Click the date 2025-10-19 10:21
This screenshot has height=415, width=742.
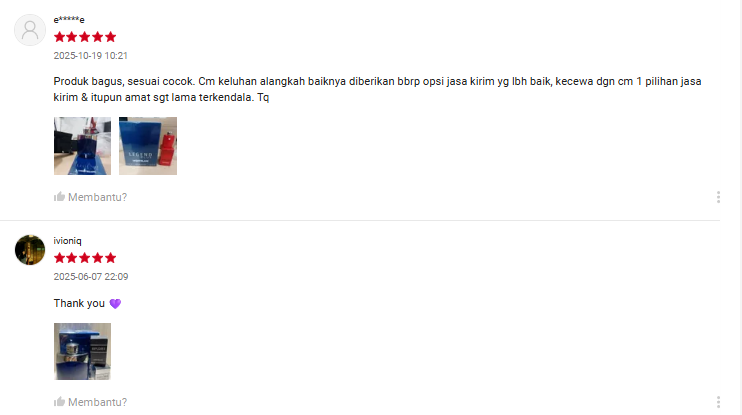pyautogui.click(x=91, y=55)
